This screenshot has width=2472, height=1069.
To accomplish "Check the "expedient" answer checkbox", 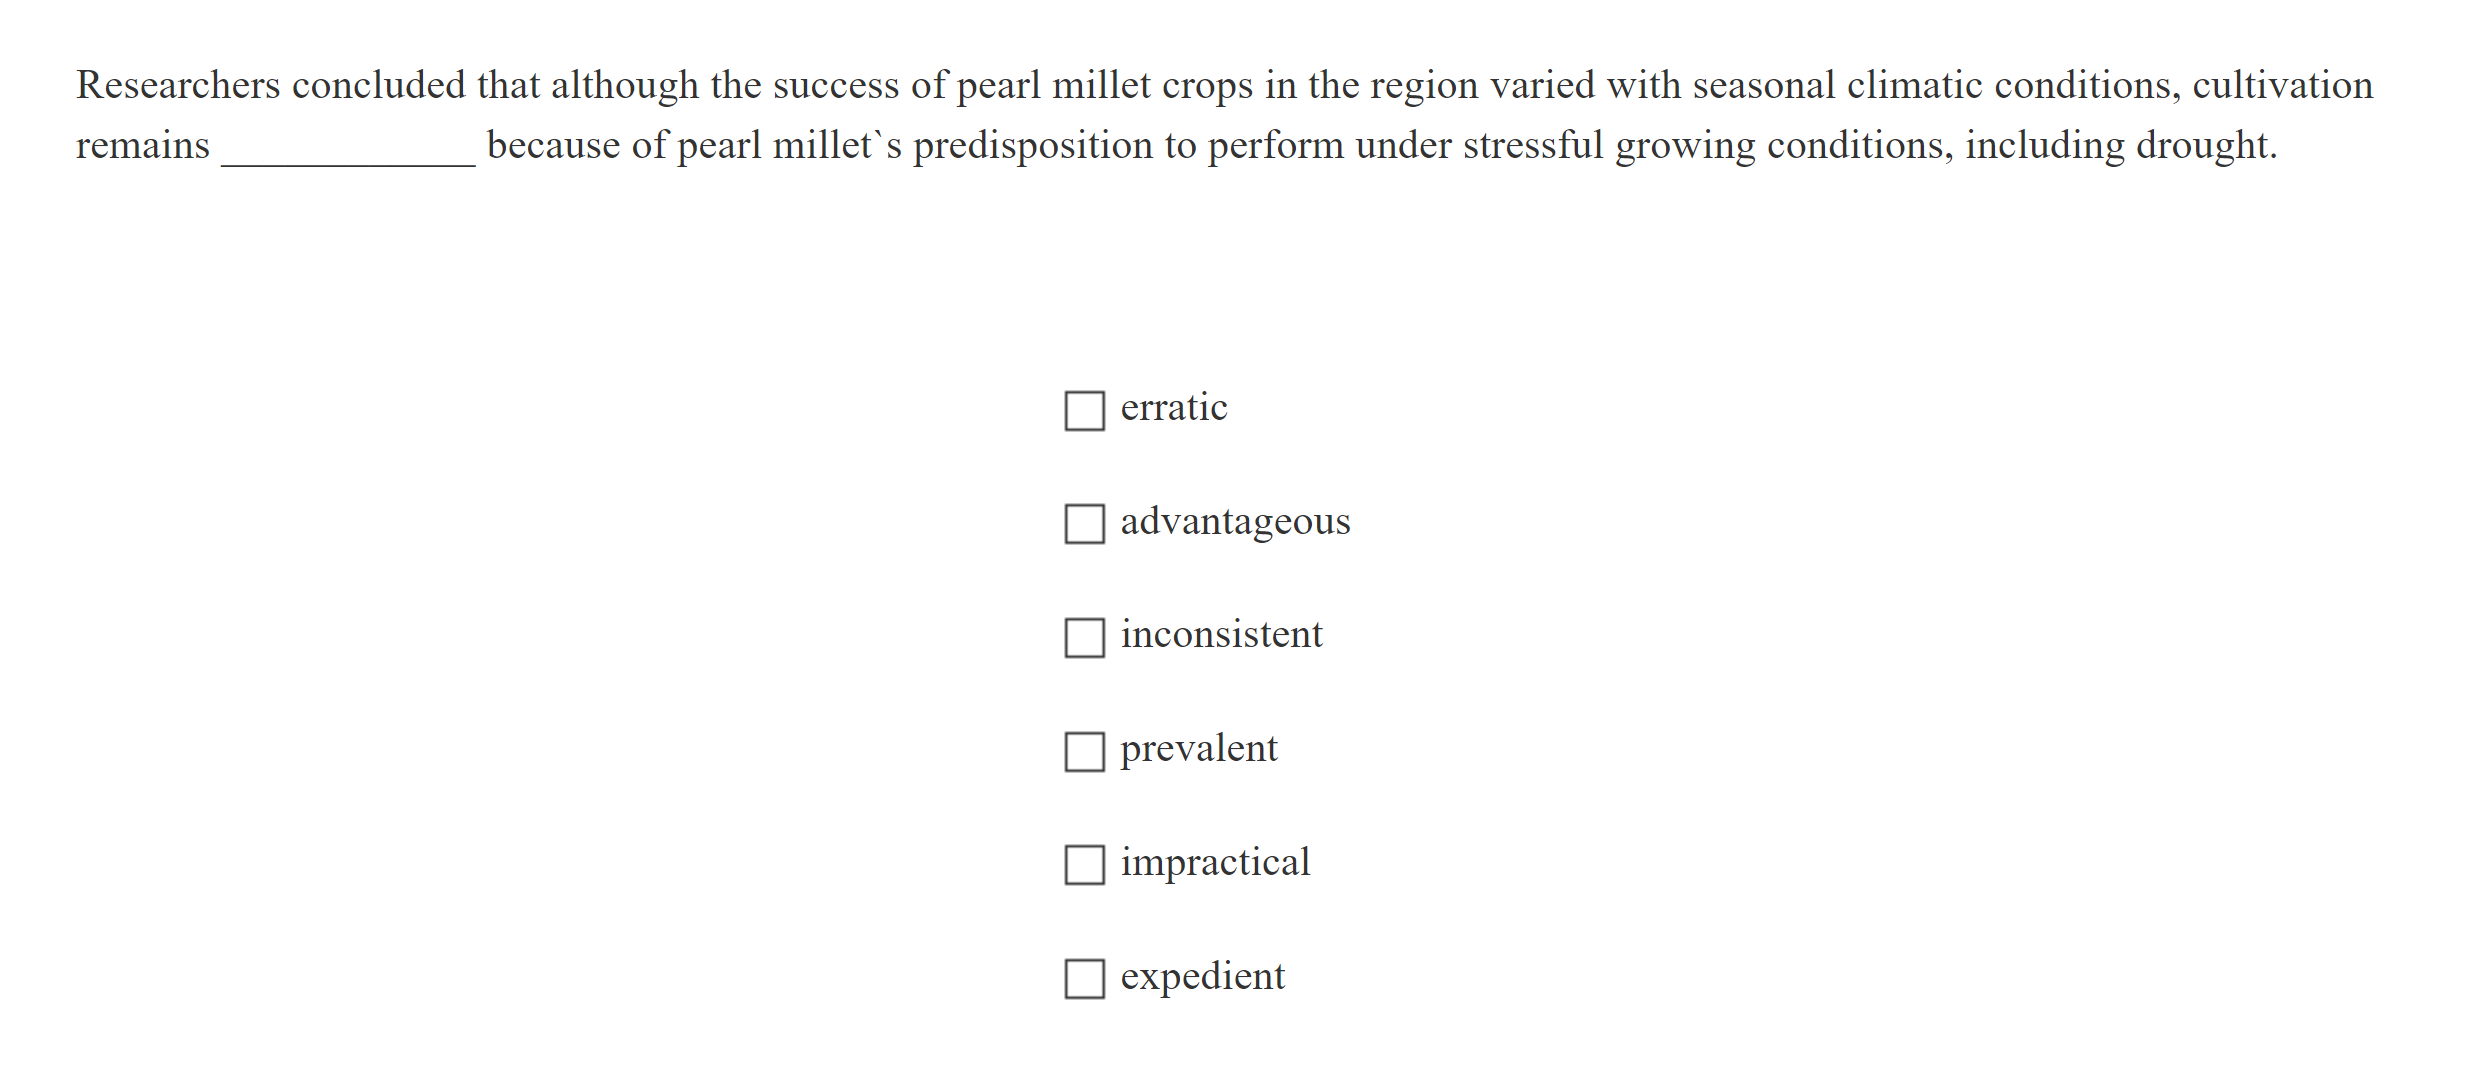I will tap(1083, 980).
